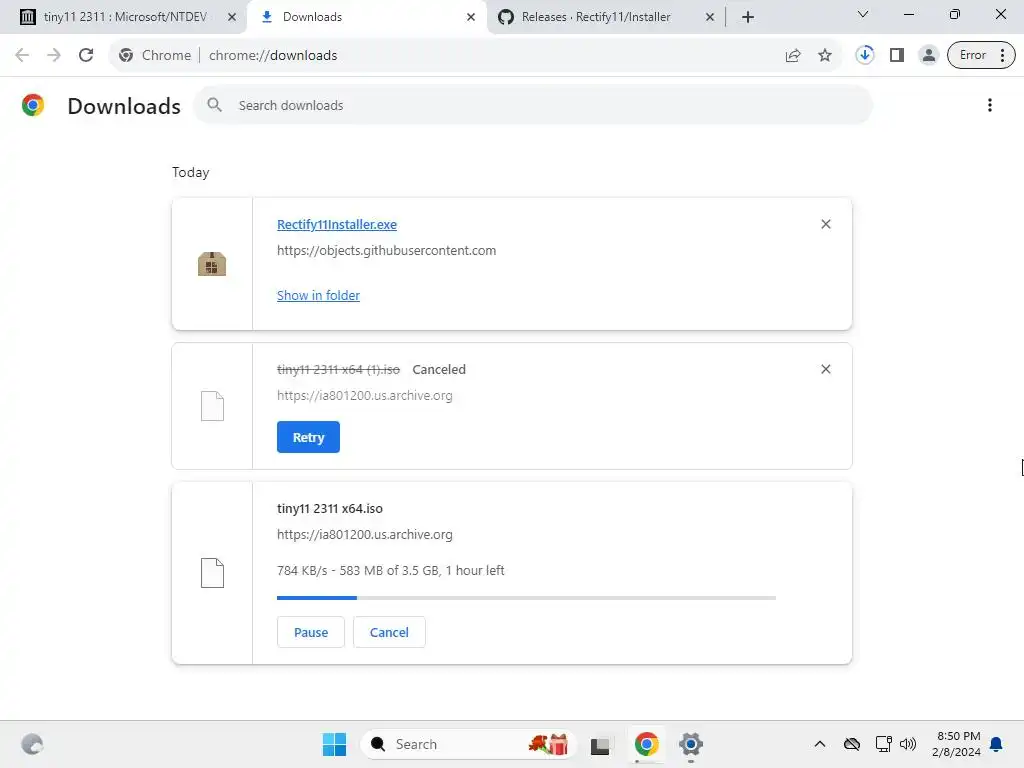Open the profile avatar menu
The height and width of the screenshot is (768, 1024).
coord(928,56)
